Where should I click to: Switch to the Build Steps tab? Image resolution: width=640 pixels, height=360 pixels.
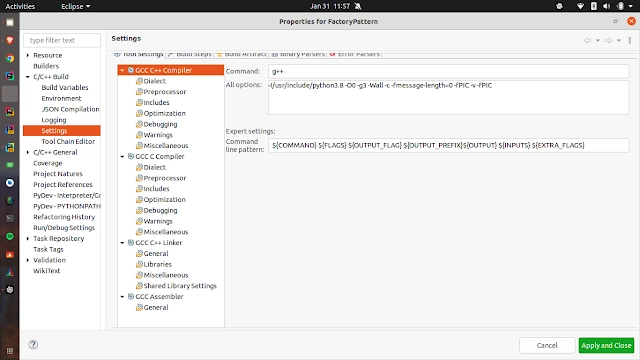coord(190,54)
